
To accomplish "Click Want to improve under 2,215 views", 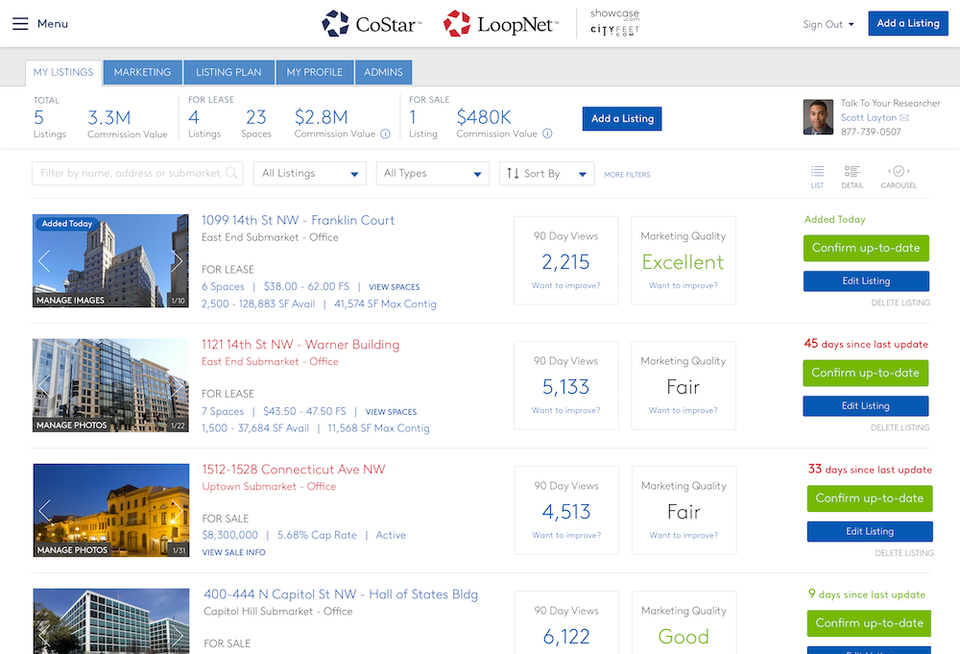I will pos(566,285).
